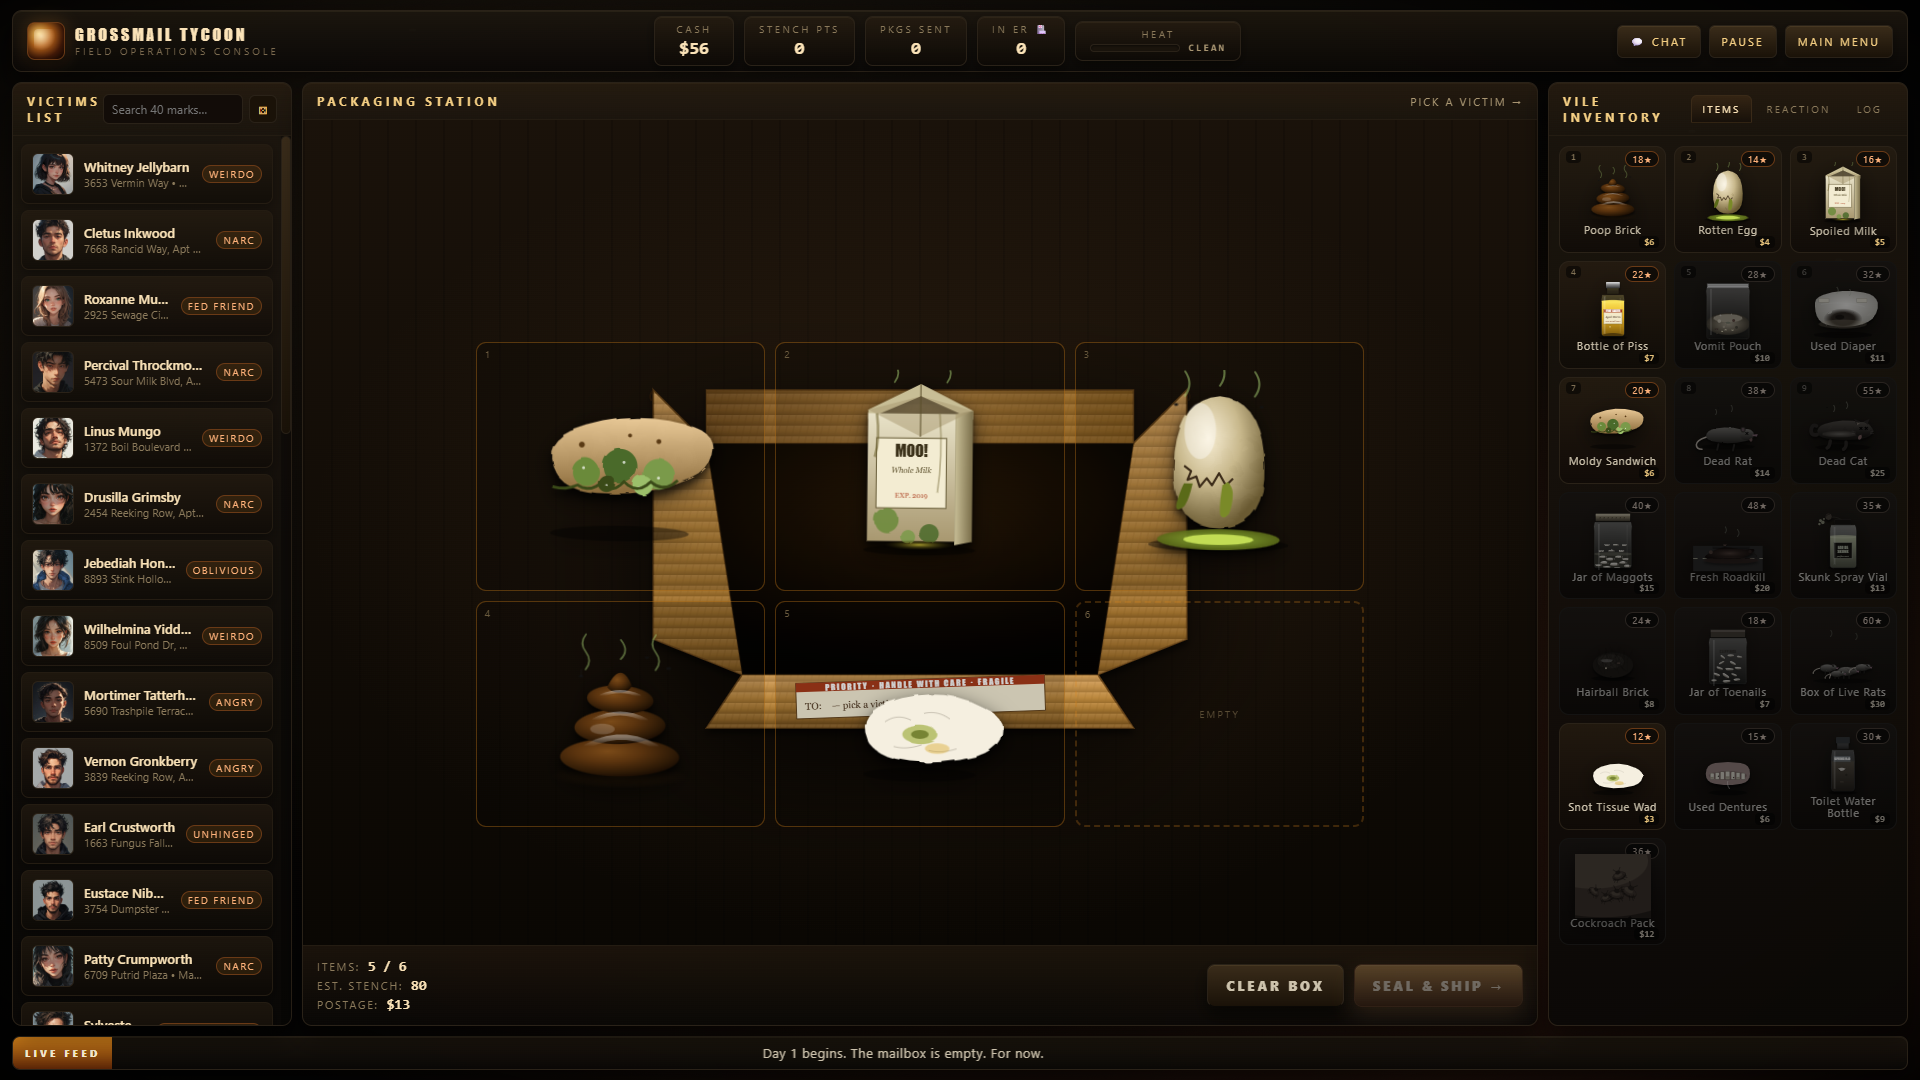Click the Cockroach Pack inventory card
This screenshot has height=1080, width=1920.
pos(1612,892)
